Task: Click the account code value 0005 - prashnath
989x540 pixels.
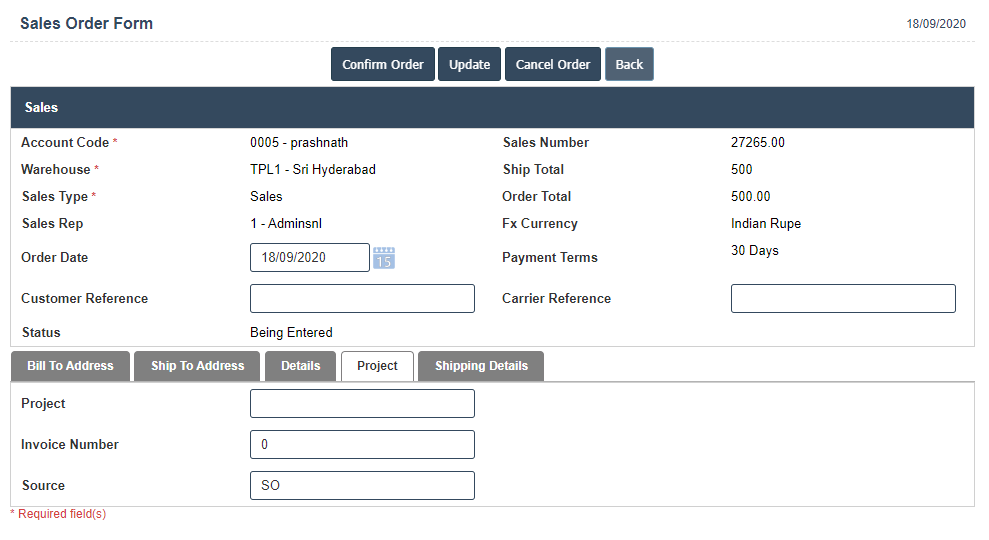Action: pos(299,143)
